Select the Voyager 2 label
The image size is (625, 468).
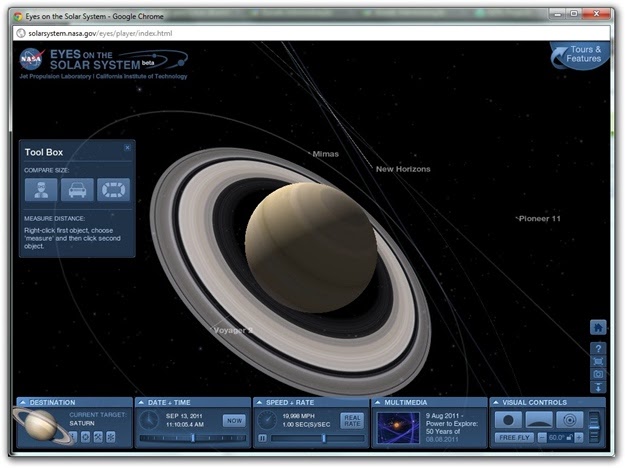tap(233, 330)
